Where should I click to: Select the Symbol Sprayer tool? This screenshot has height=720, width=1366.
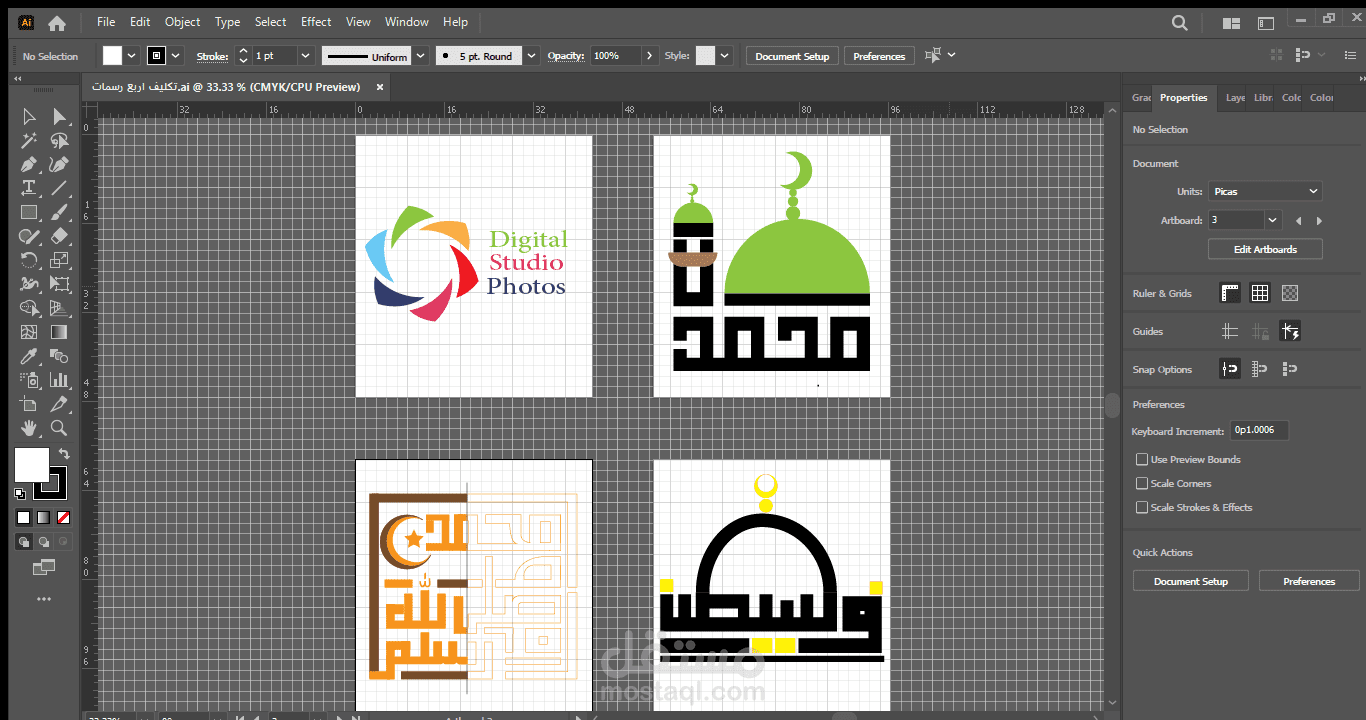tap(29, 380)
